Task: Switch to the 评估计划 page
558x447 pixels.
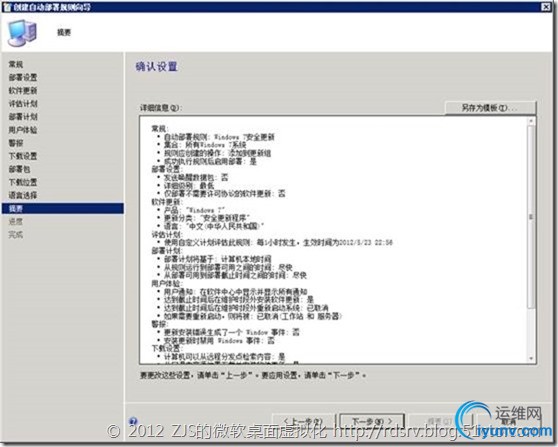Action: 23,104
